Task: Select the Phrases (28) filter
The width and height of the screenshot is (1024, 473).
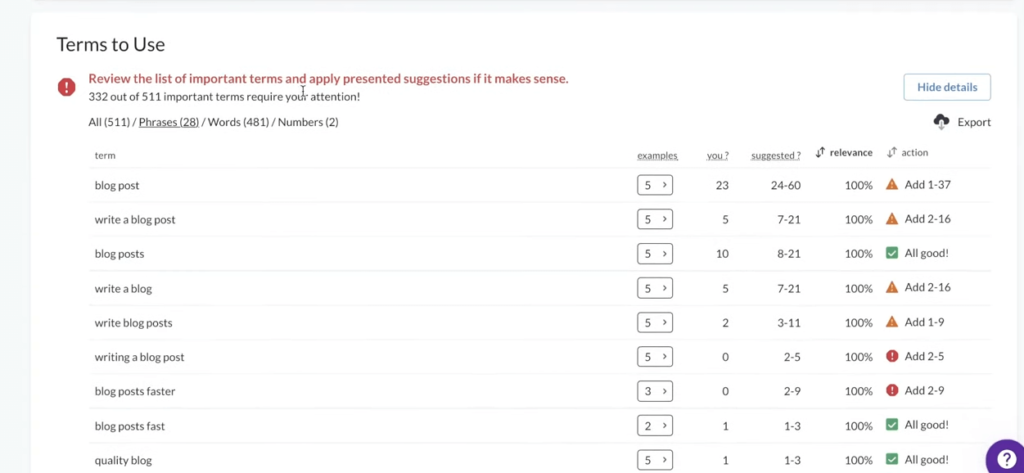Action: coord(168,122)
